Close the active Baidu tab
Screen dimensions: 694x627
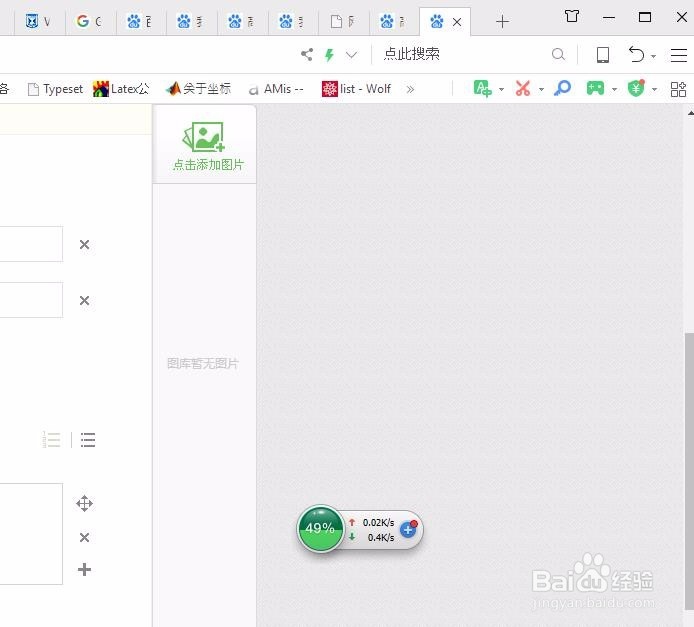457,22
